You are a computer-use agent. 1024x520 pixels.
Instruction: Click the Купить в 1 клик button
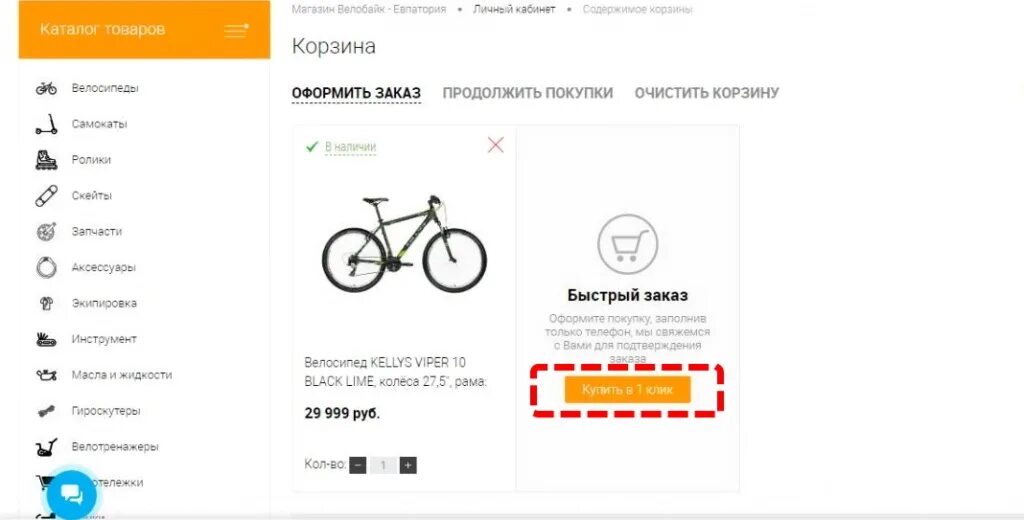(628, 390)
